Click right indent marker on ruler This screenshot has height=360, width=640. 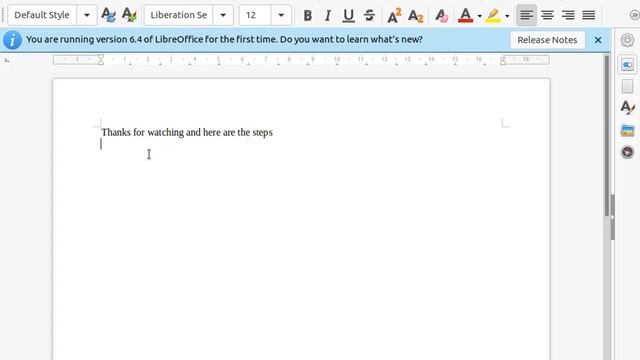(503, 61)
